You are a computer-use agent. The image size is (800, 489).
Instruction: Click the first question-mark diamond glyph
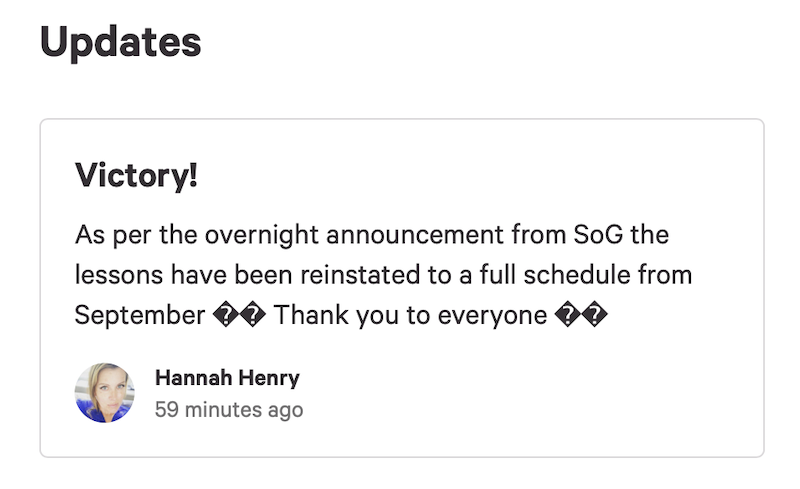[226, 315]
